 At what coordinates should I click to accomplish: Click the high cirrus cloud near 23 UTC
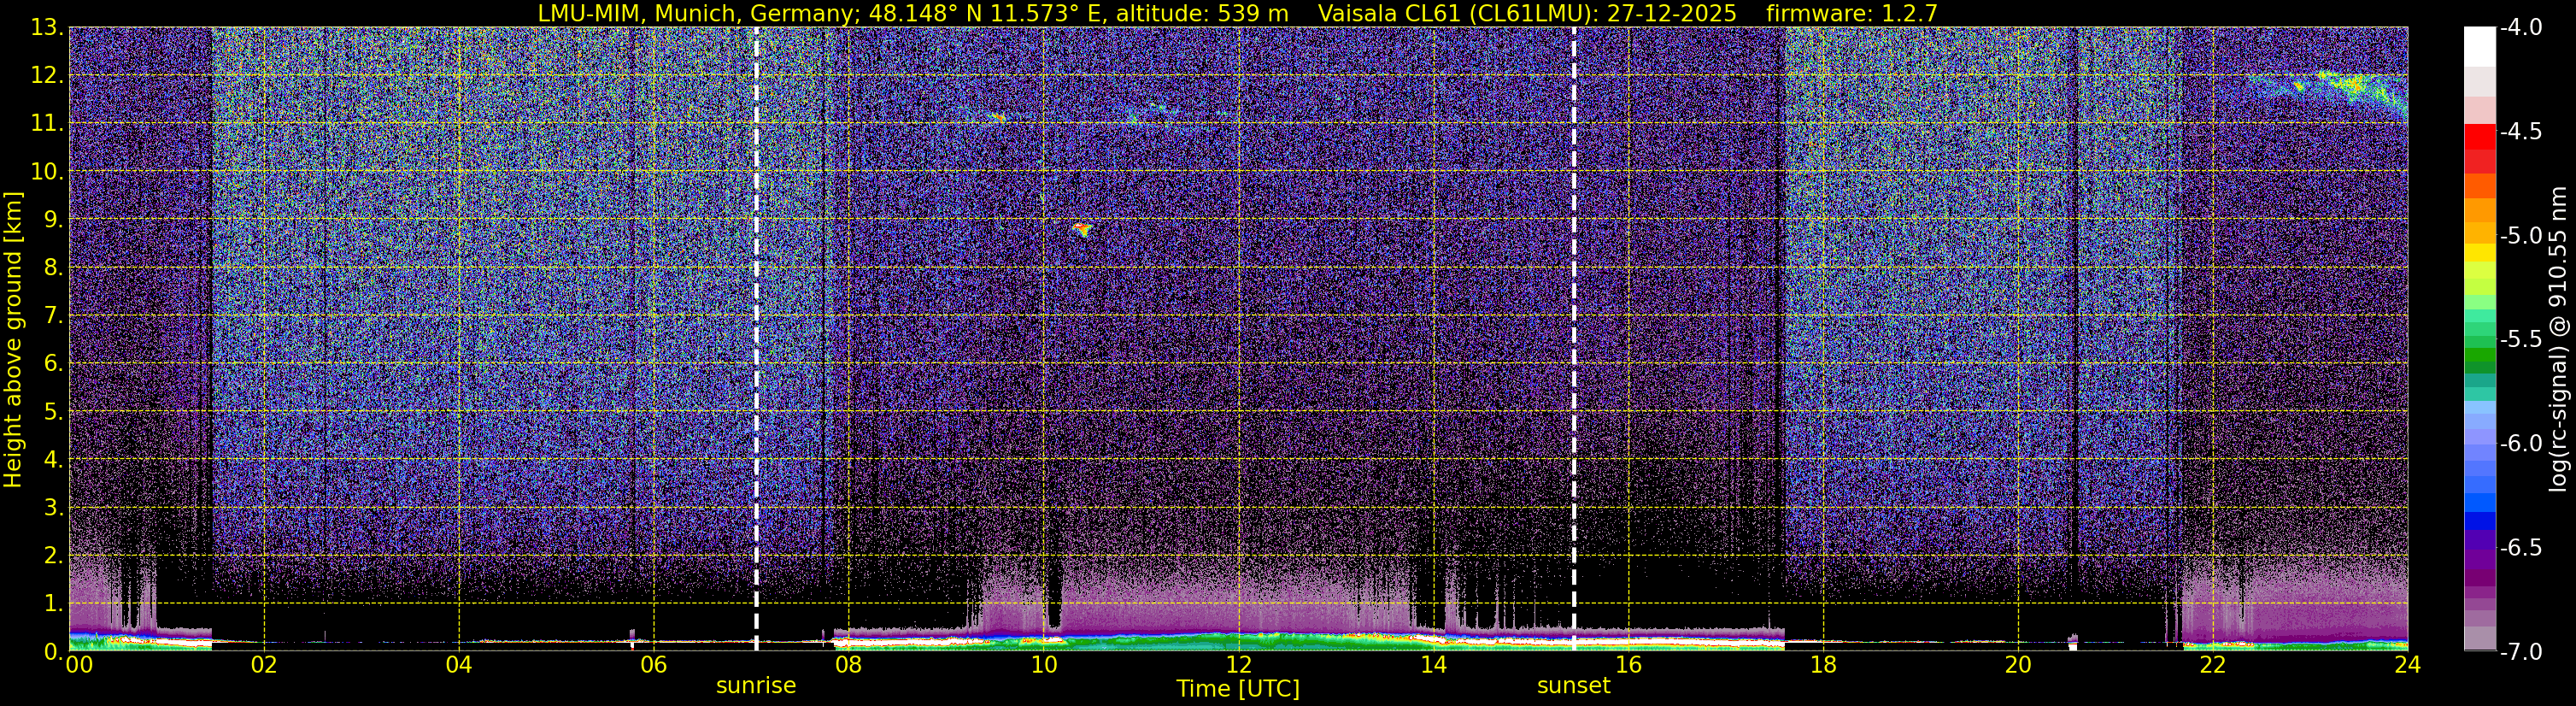coord(2330,93)
